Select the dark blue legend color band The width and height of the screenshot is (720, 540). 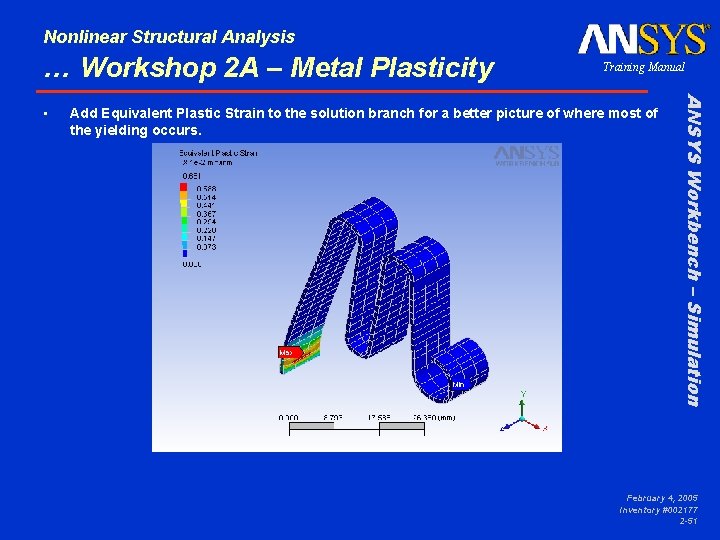[185, 253]
